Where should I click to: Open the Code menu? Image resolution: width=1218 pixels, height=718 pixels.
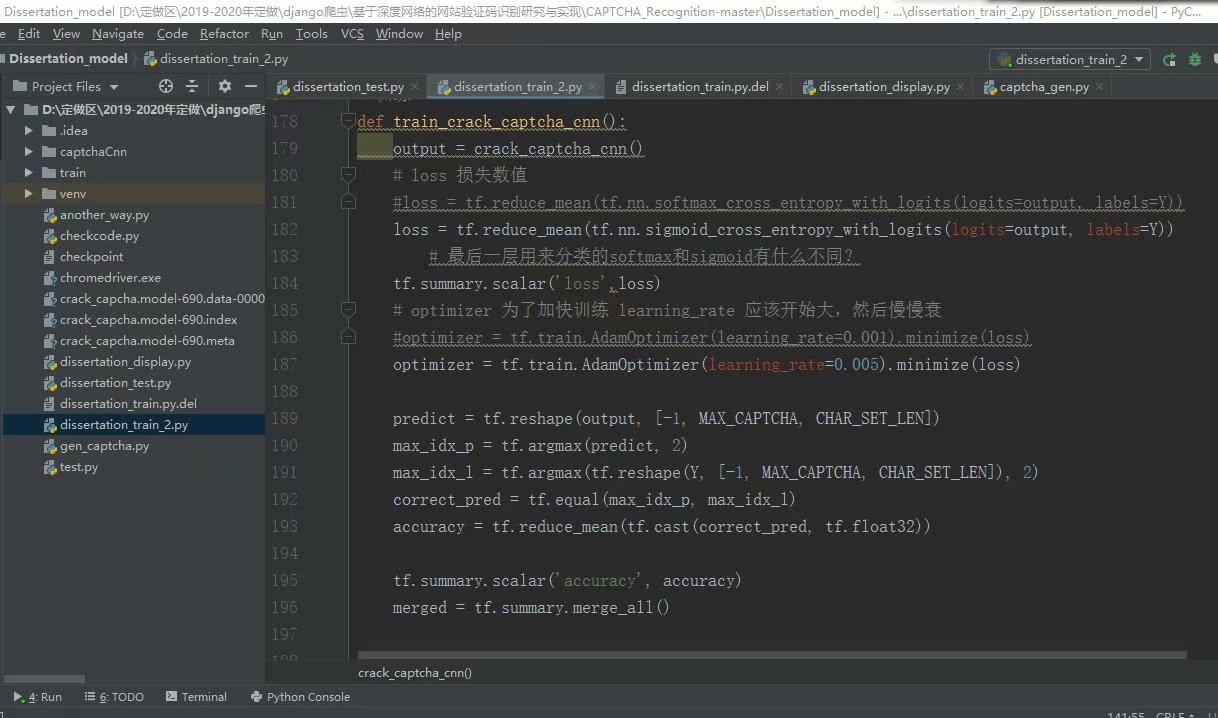point(172,34)
